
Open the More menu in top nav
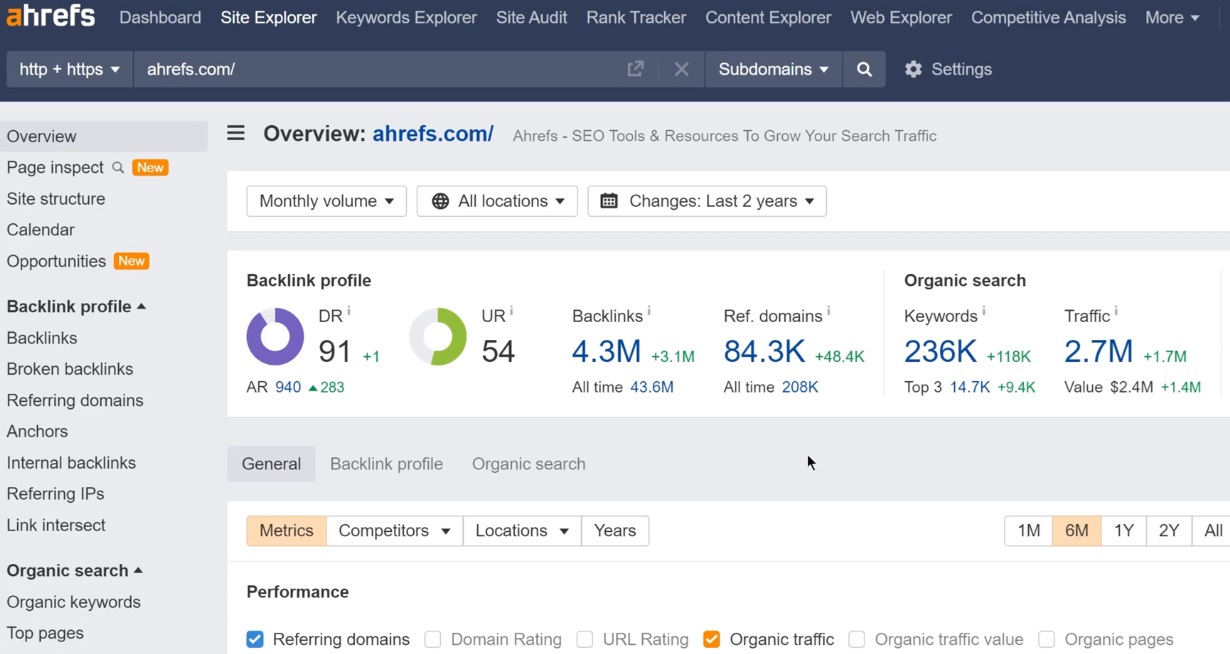pyautogui.click(x=1172, y=17)
